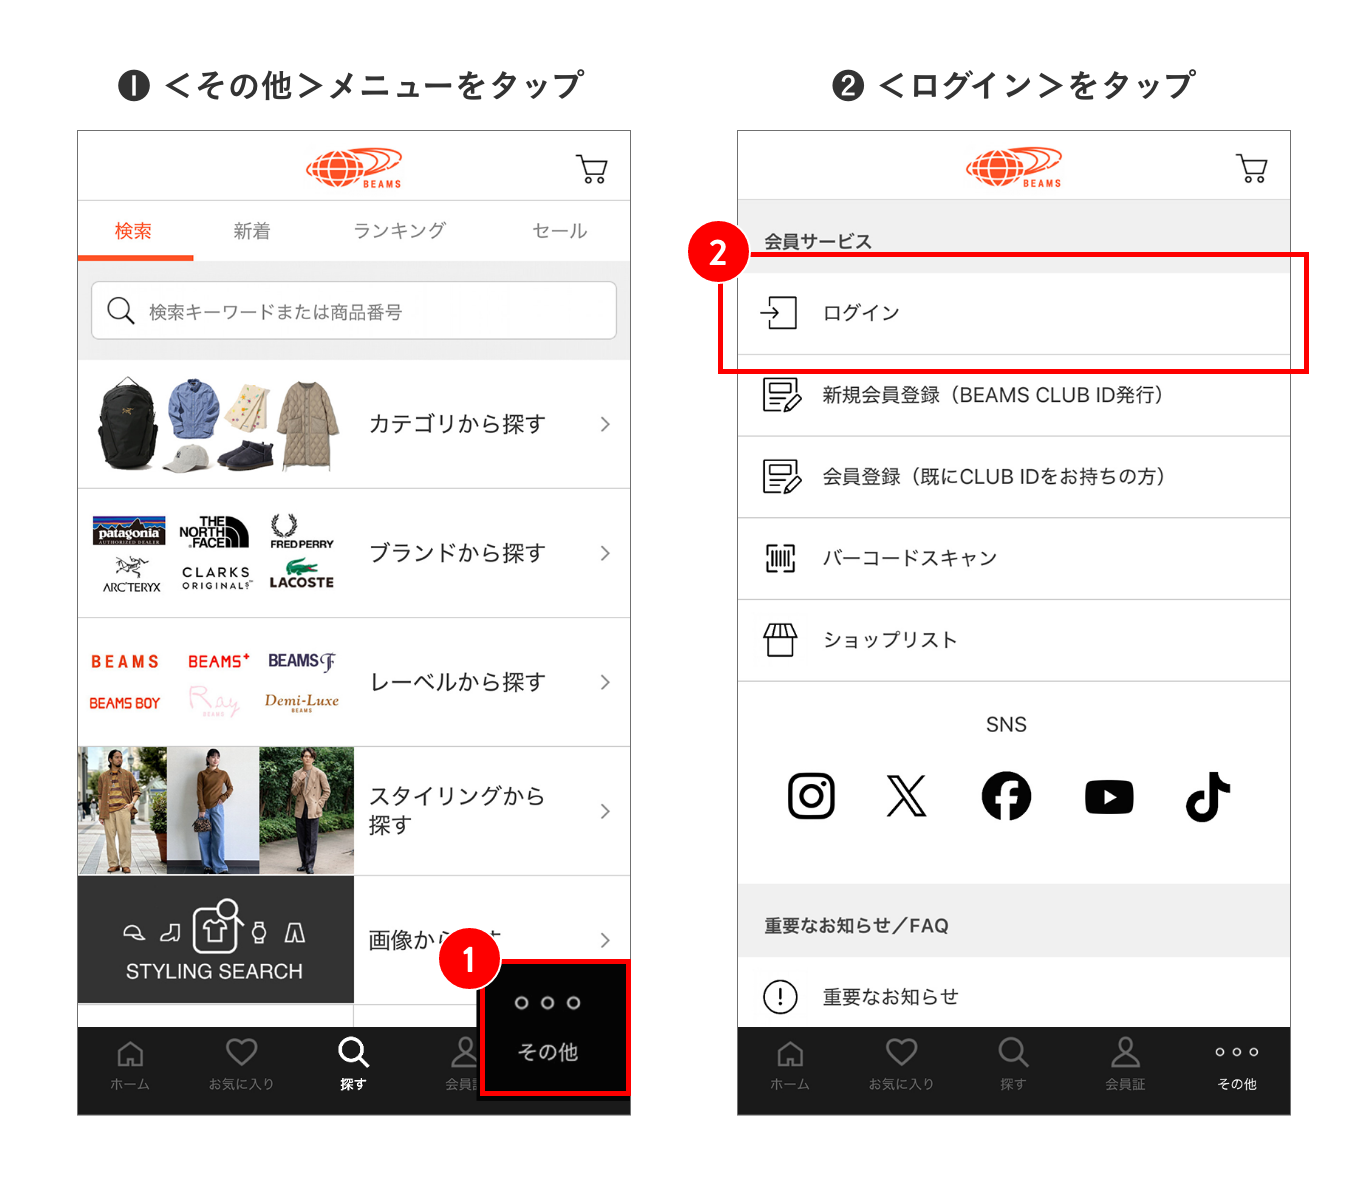Viewport: 1360px width, 1179px height.
Task: Expand the ブランドから探す chevron
Action: point(605,553)
